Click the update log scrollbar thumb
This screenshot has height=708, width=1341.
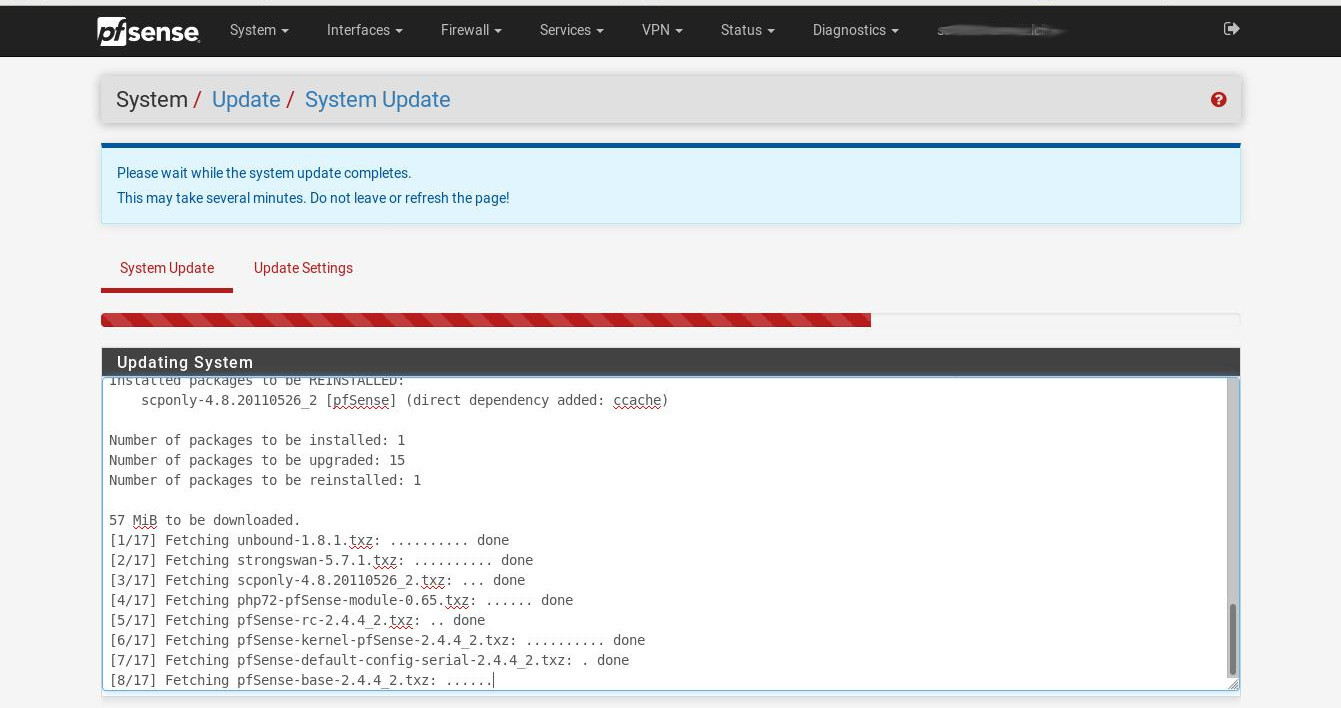1232,640
